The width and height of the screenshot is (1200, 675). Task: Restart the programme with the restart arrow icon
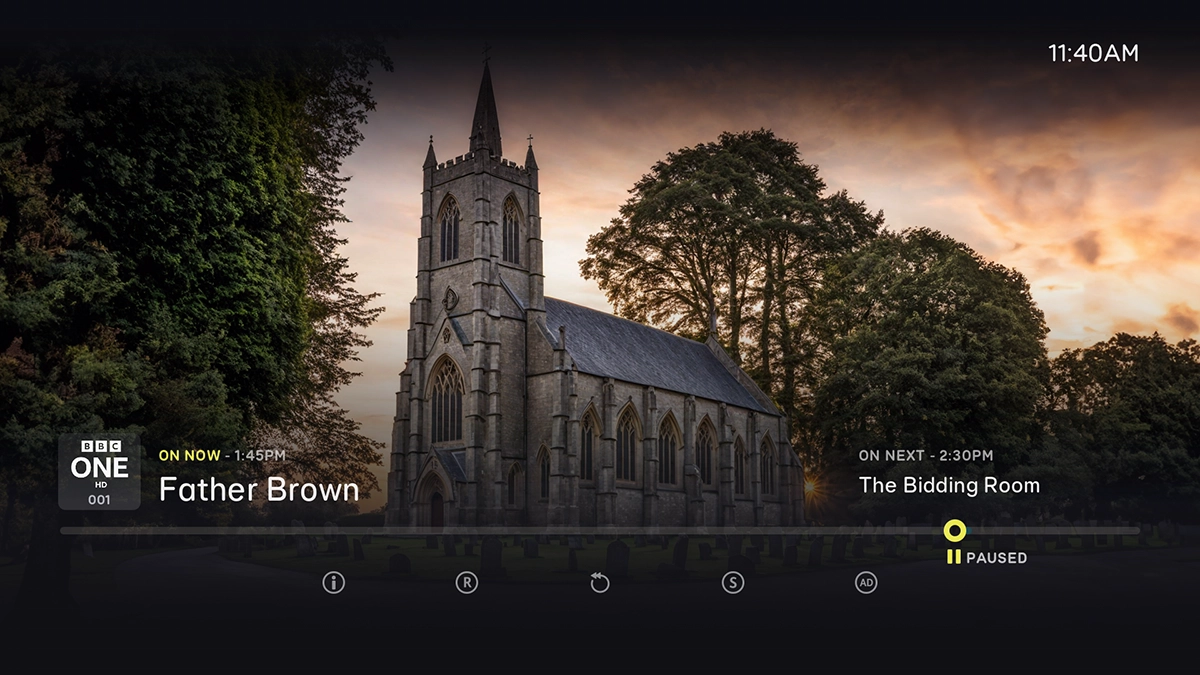[x=597, y=581]
